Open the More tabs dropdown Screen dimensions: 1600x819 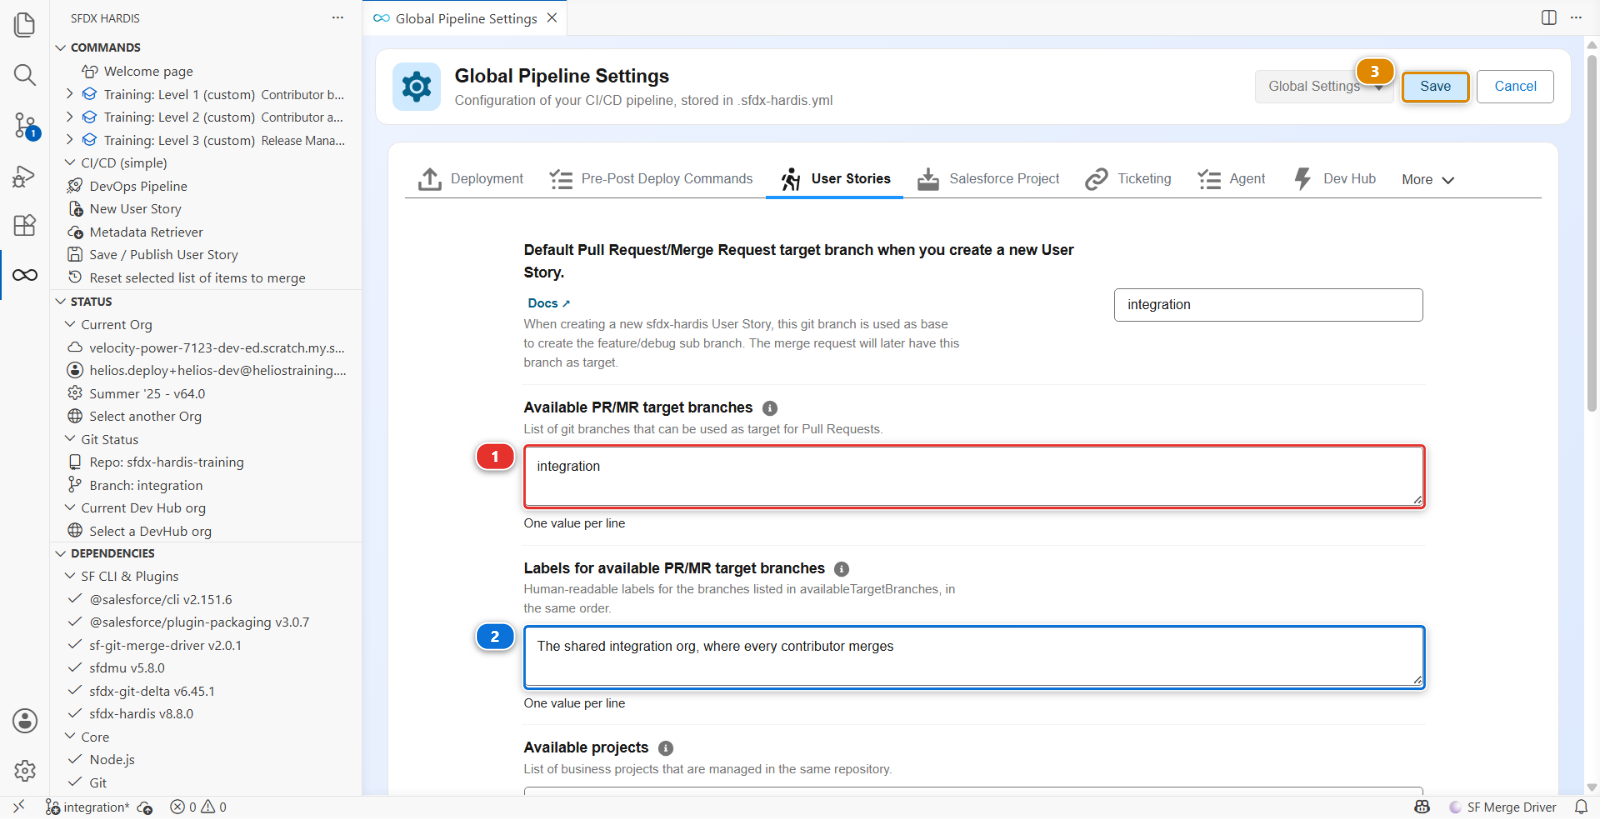point(1427,179)
